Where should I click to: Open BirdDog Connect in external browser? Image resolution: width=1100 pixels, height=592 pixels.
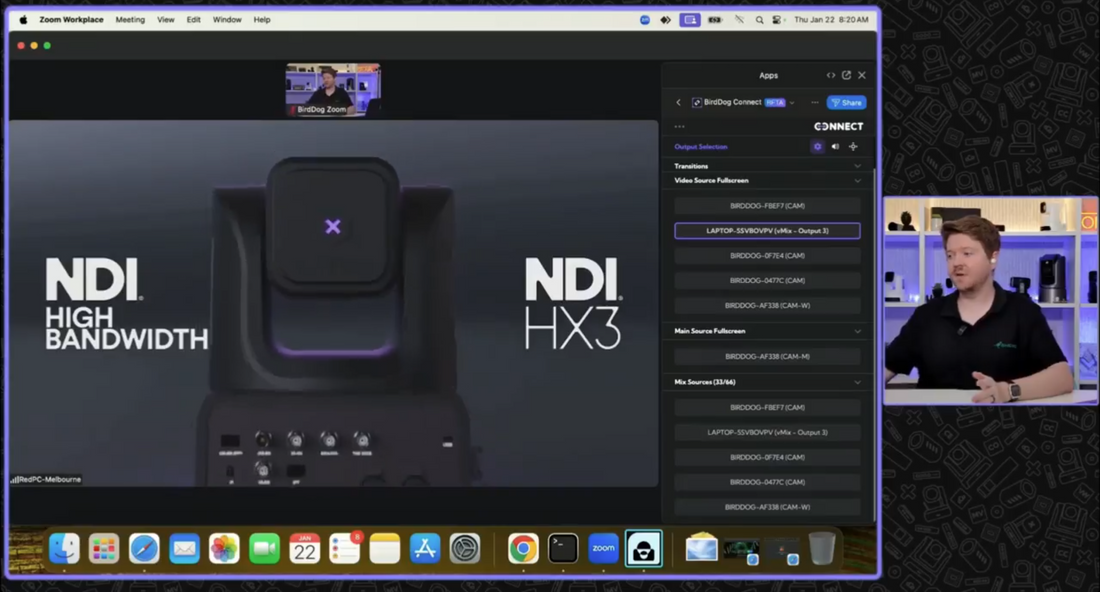[847, 76]
